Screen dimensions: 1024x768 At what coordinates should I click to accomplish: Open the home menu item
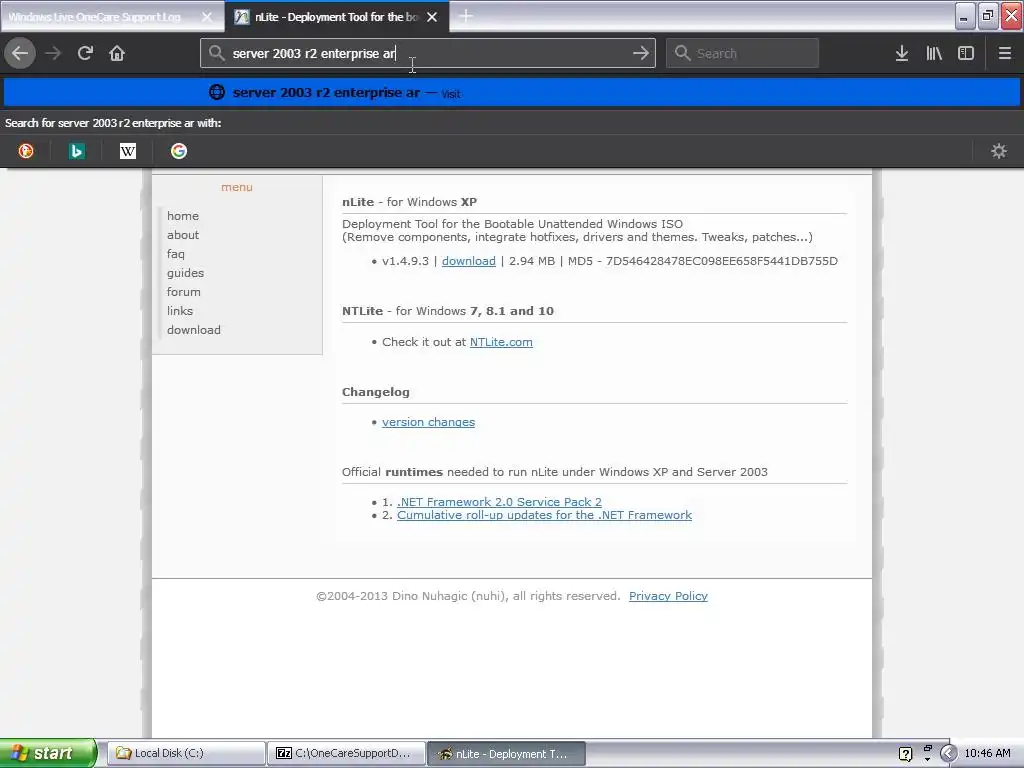click(183, 216)
